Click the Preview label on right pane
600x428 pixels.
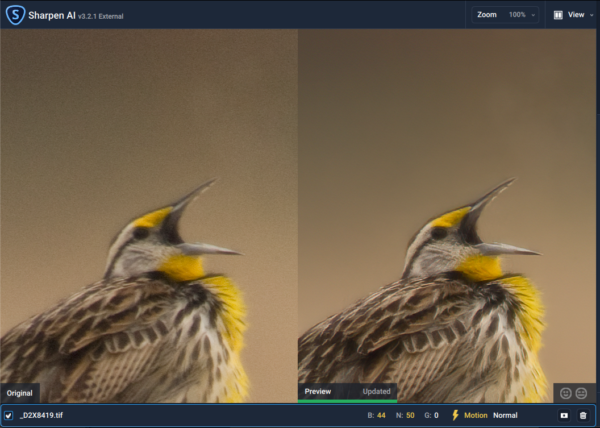tap(318, 392)
